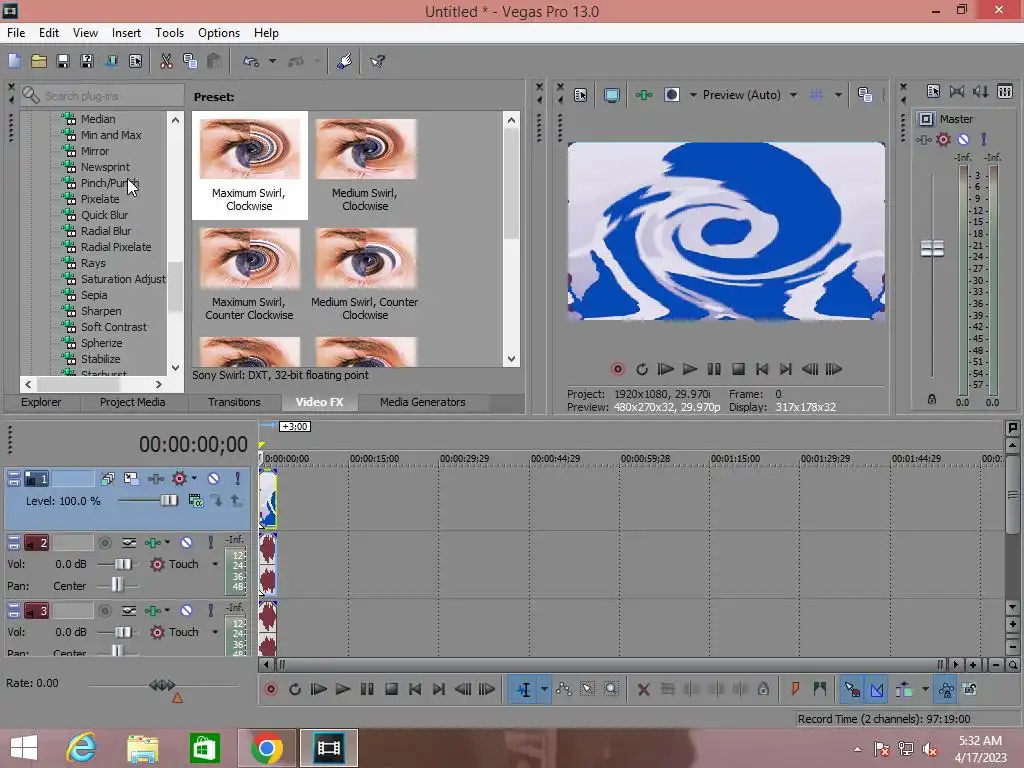Click the New project icon in toolbar
The width and height of the screenshot is (1024, 768).
[14, 61]
